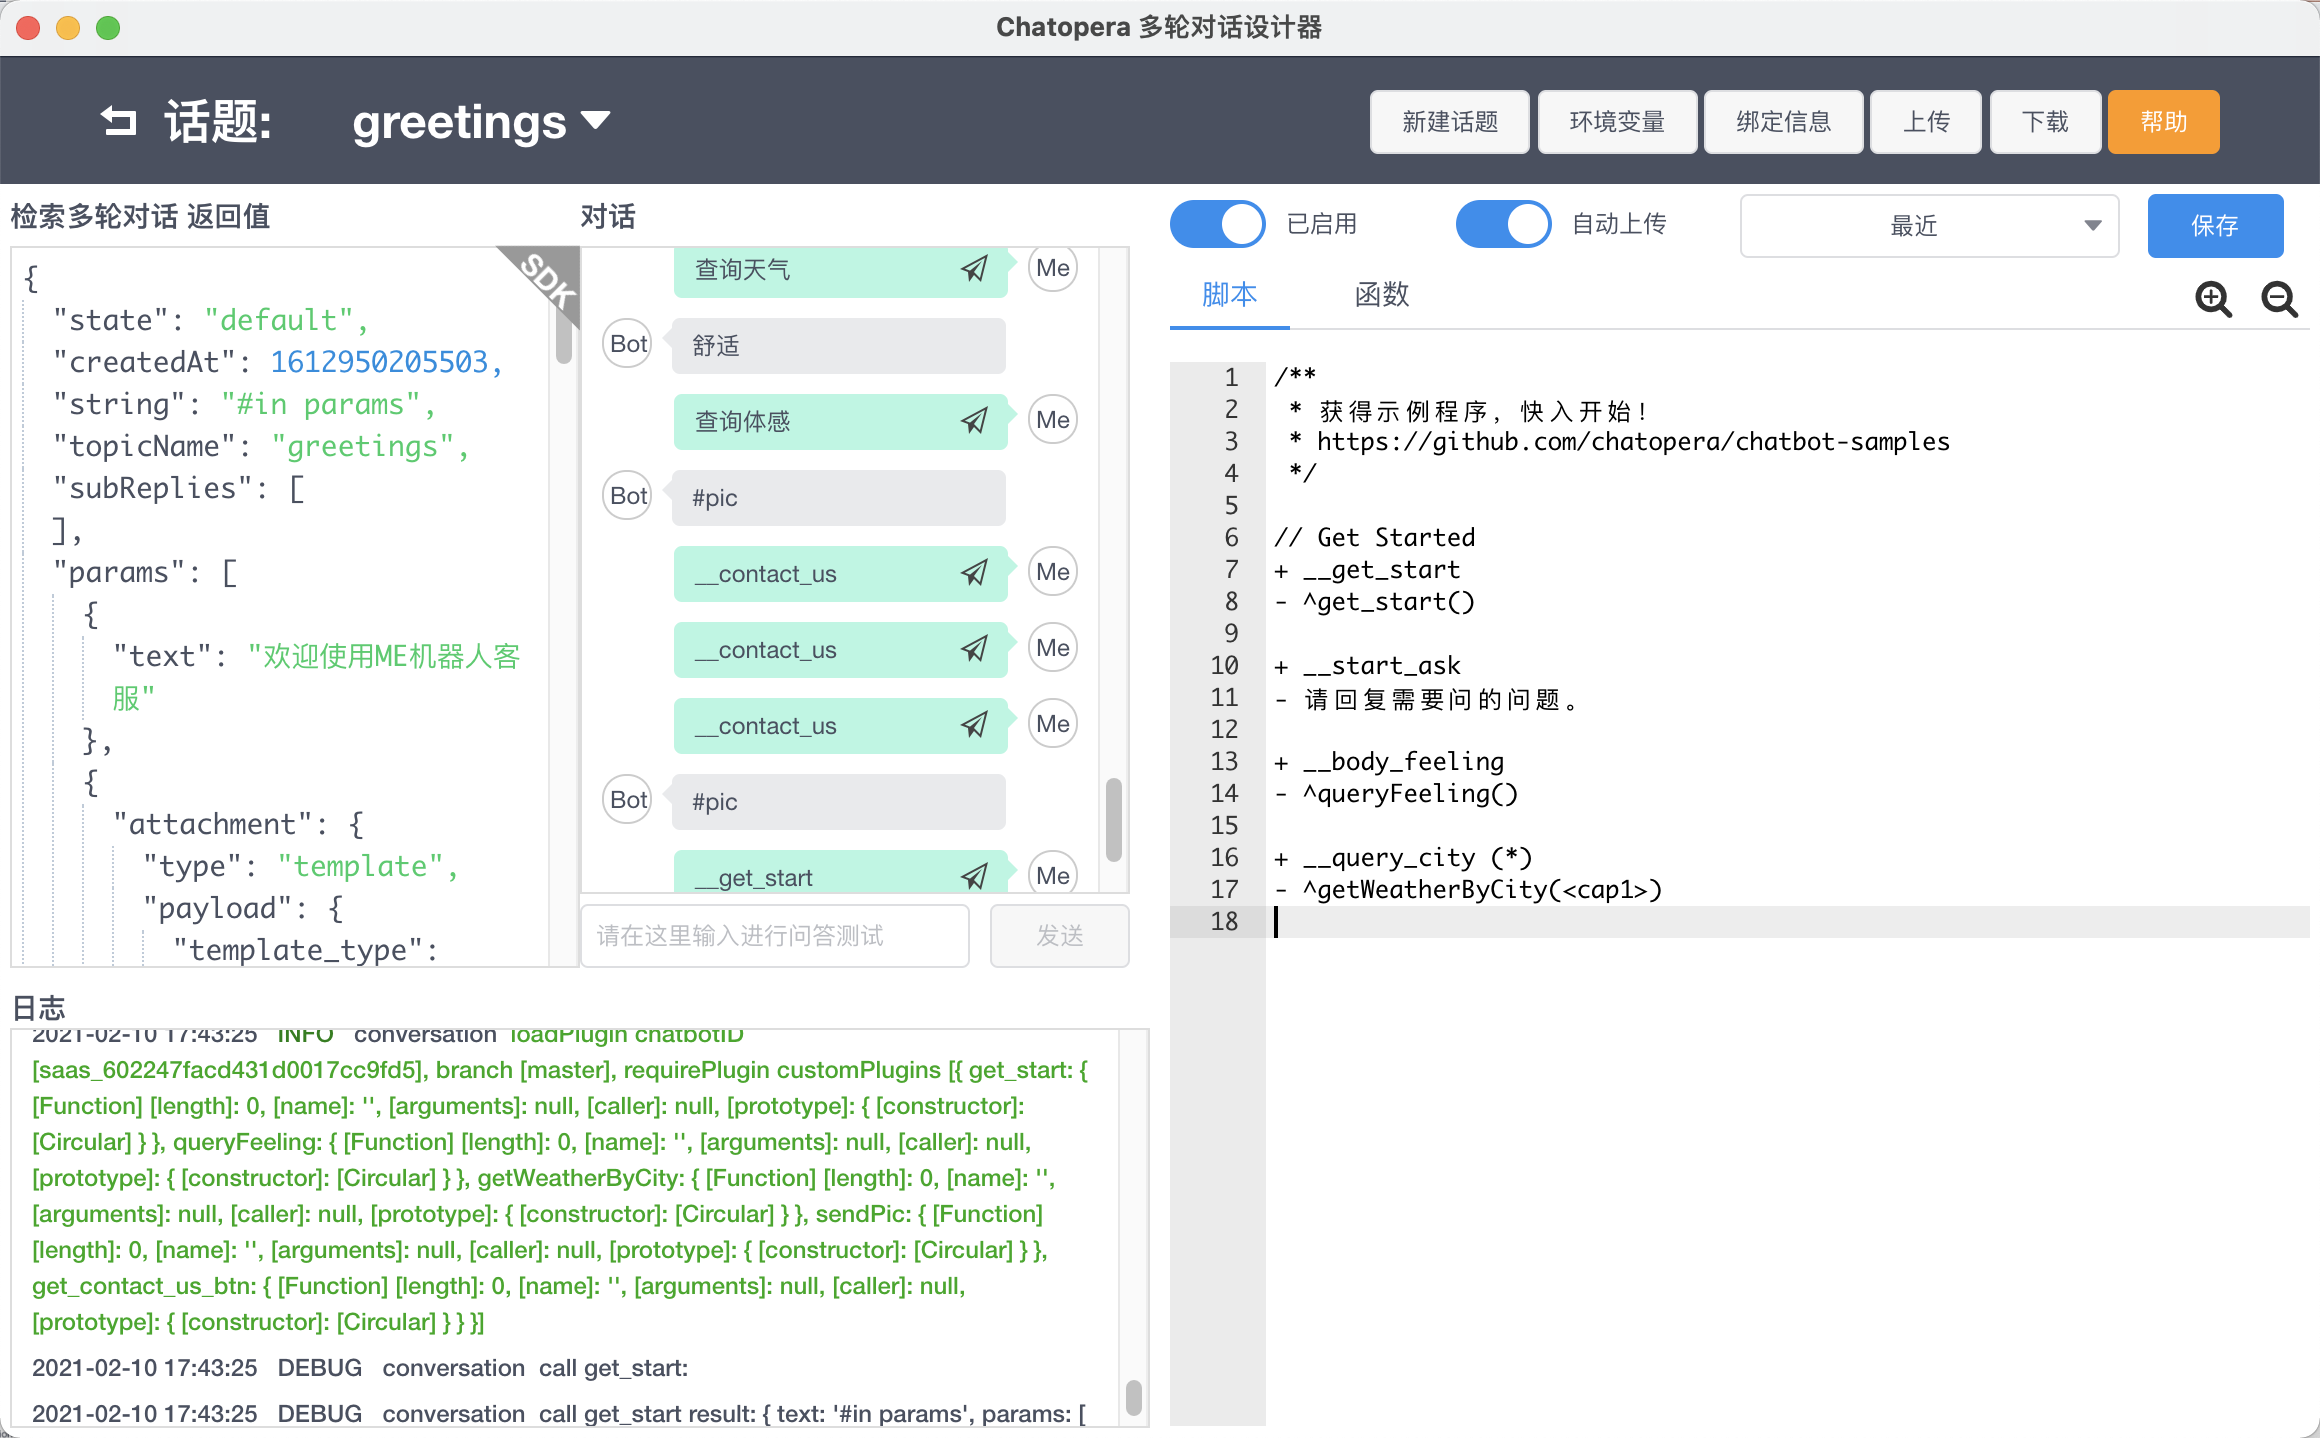The width and height of the screenshot is (2320, 1438).
Task: Toggle the 自动上传 switch
Action: pyautogui.click(x=1503, y=224)
